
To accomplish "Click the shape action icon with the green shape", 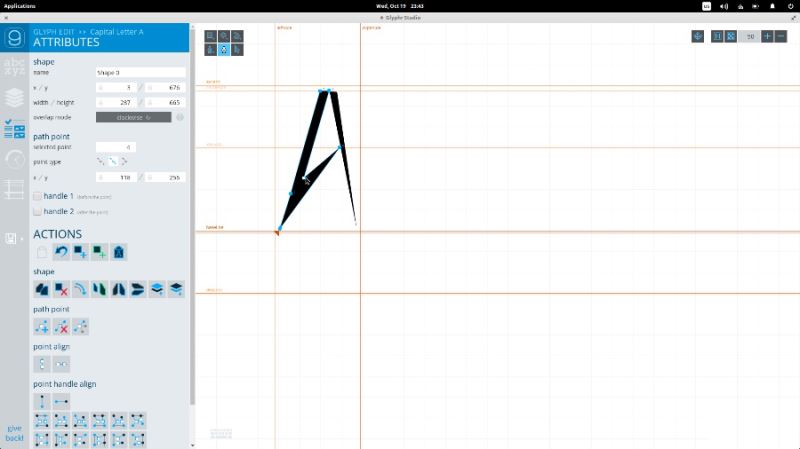I will pos(99,289).
